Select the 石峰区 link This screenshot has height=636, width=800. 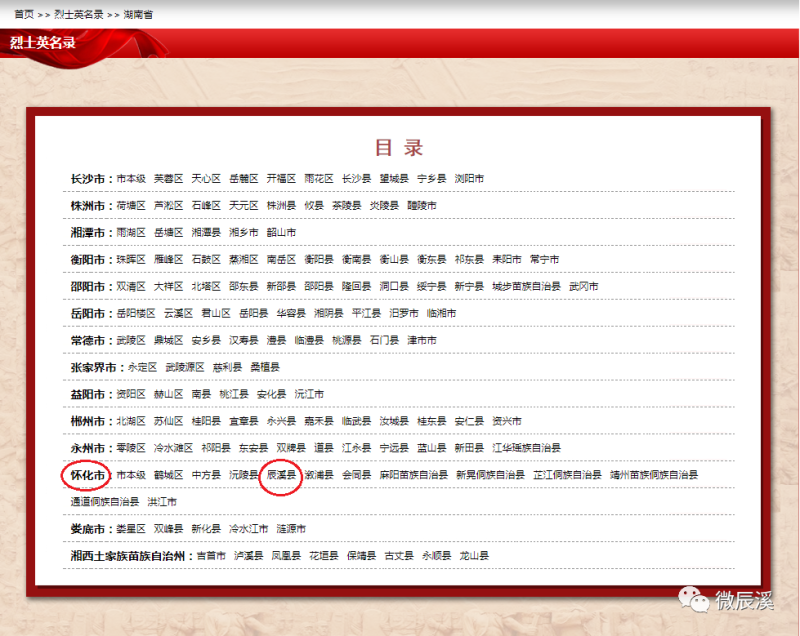206,206
